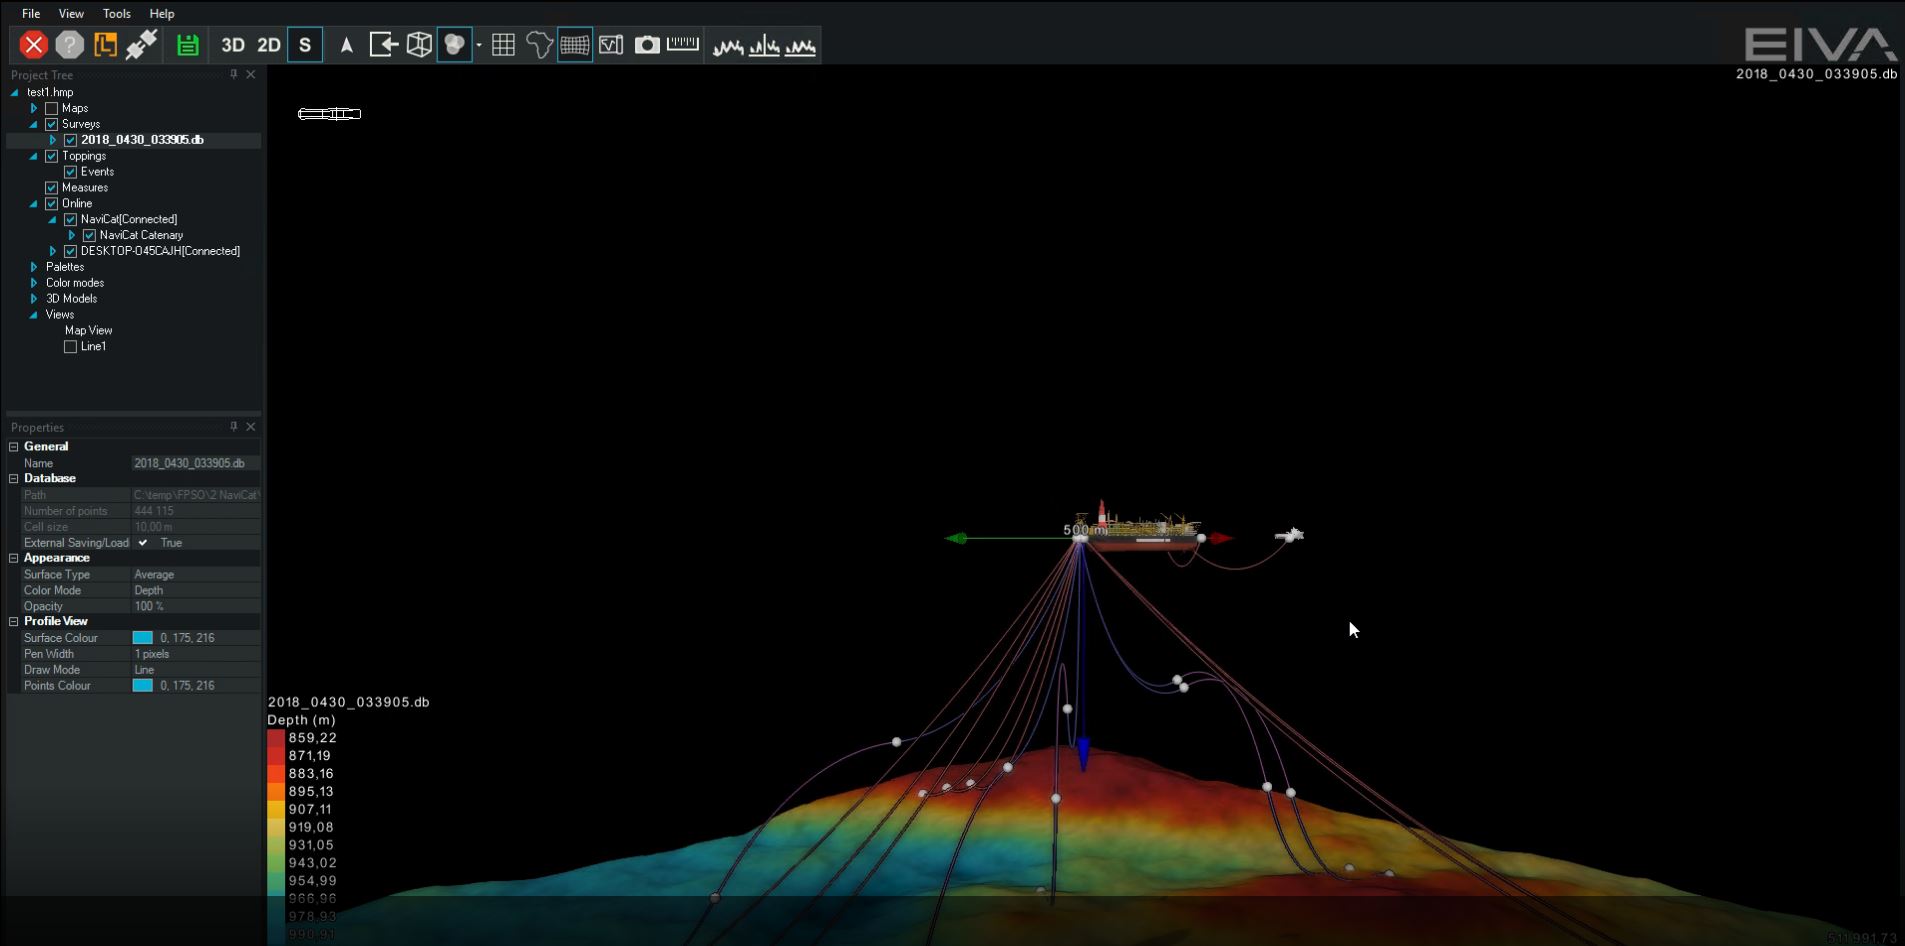
Task: Click the camera screenshot icon
Action: (x=647, y=45)
